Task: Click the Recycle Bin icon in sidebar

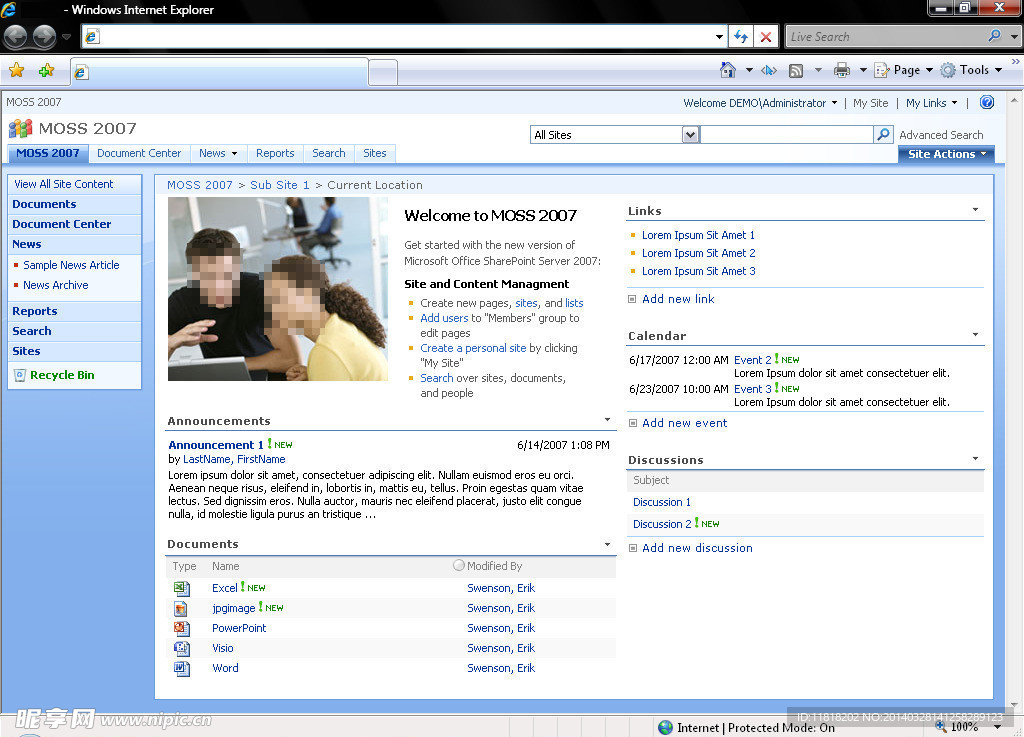Action: (x=20, y=375)
